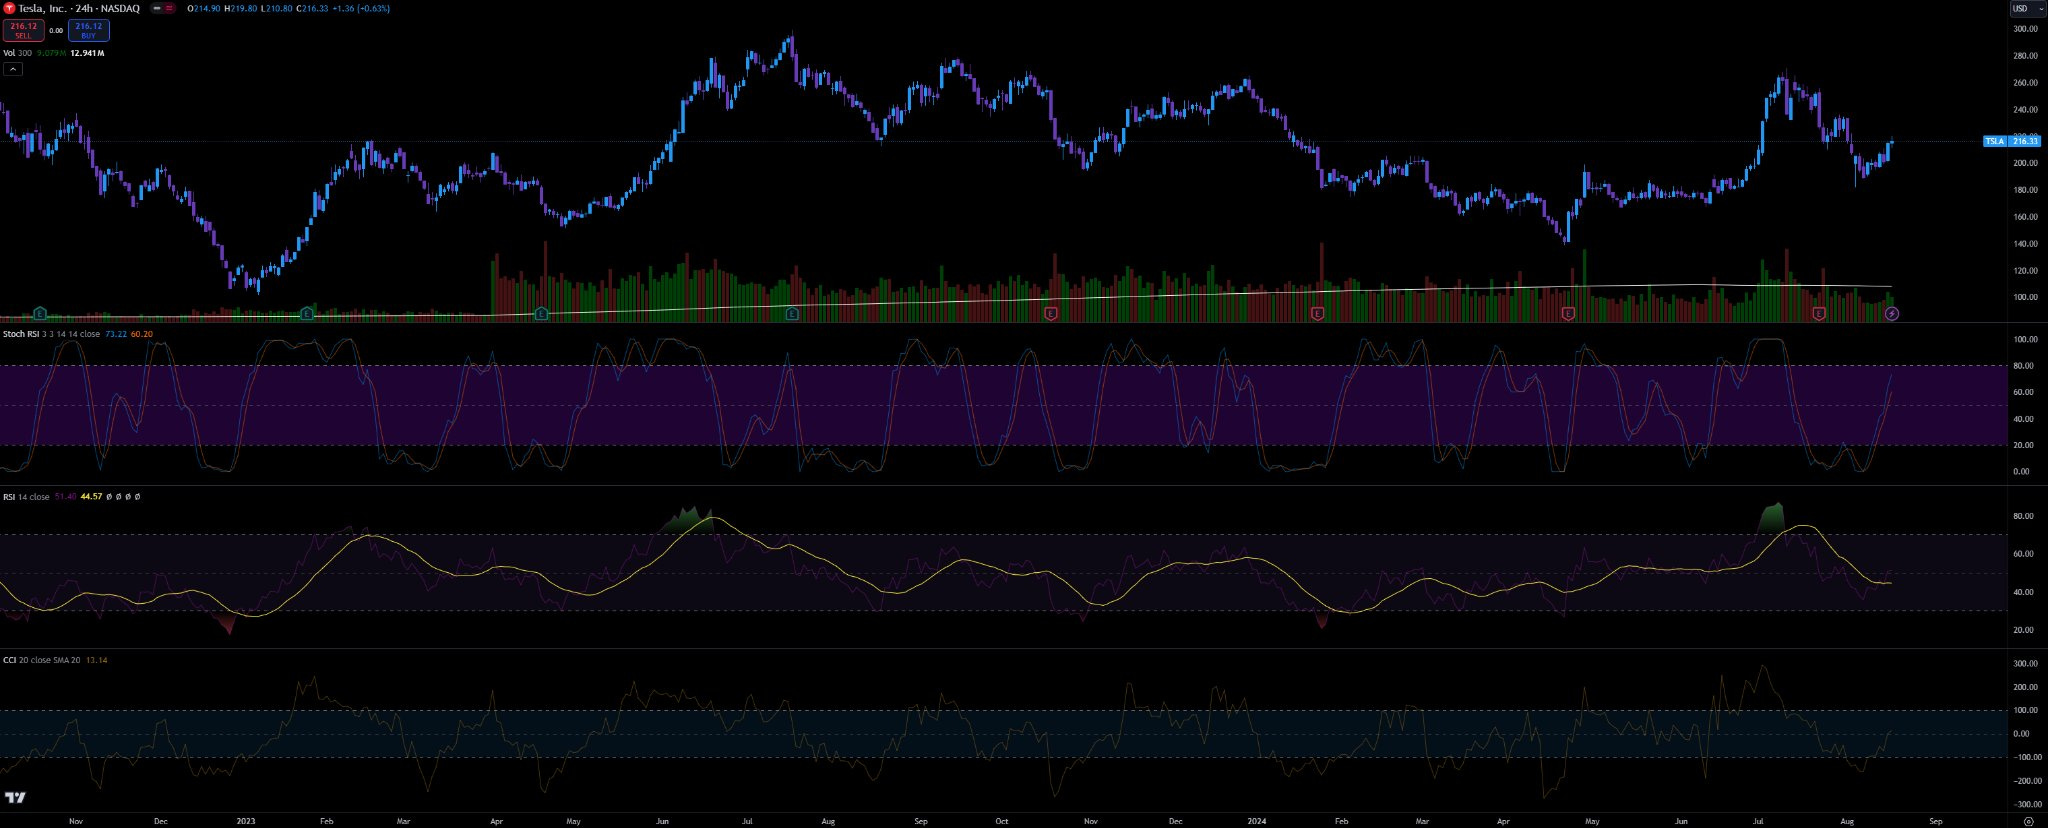Image resolution: width=2048 pixels, height=828 pixels.
Task: Open the green earnings marker near April 2023
Action: click(x=541, y=314)
